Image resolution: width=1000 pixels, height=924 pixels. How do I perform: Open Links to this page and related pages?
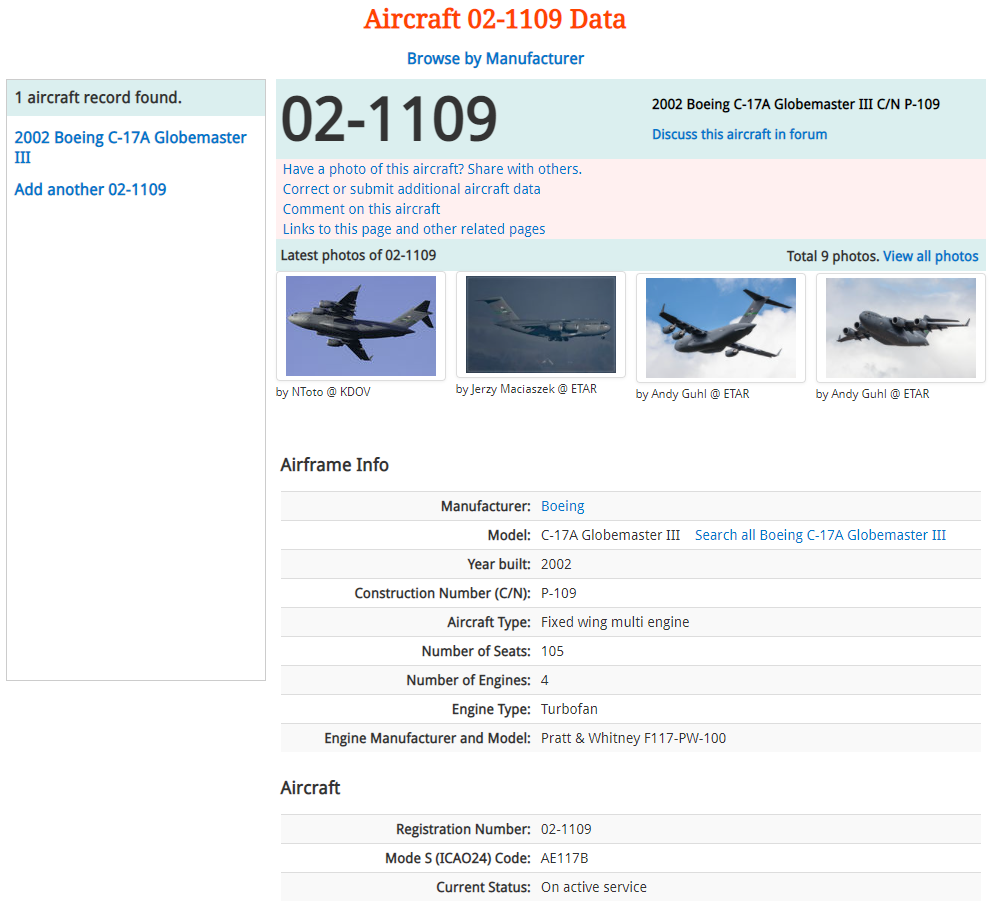click(x=414, y=229)
